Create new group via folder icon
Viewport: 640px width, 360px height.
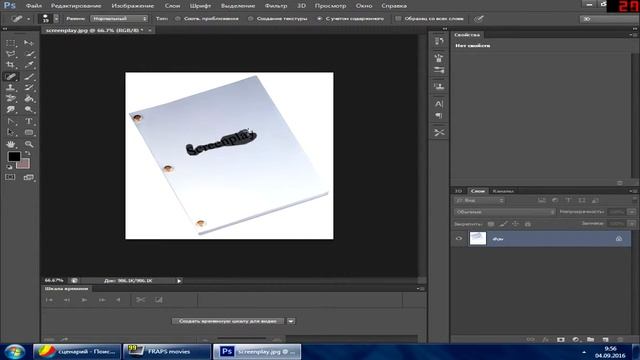click(x=590, y=339)
